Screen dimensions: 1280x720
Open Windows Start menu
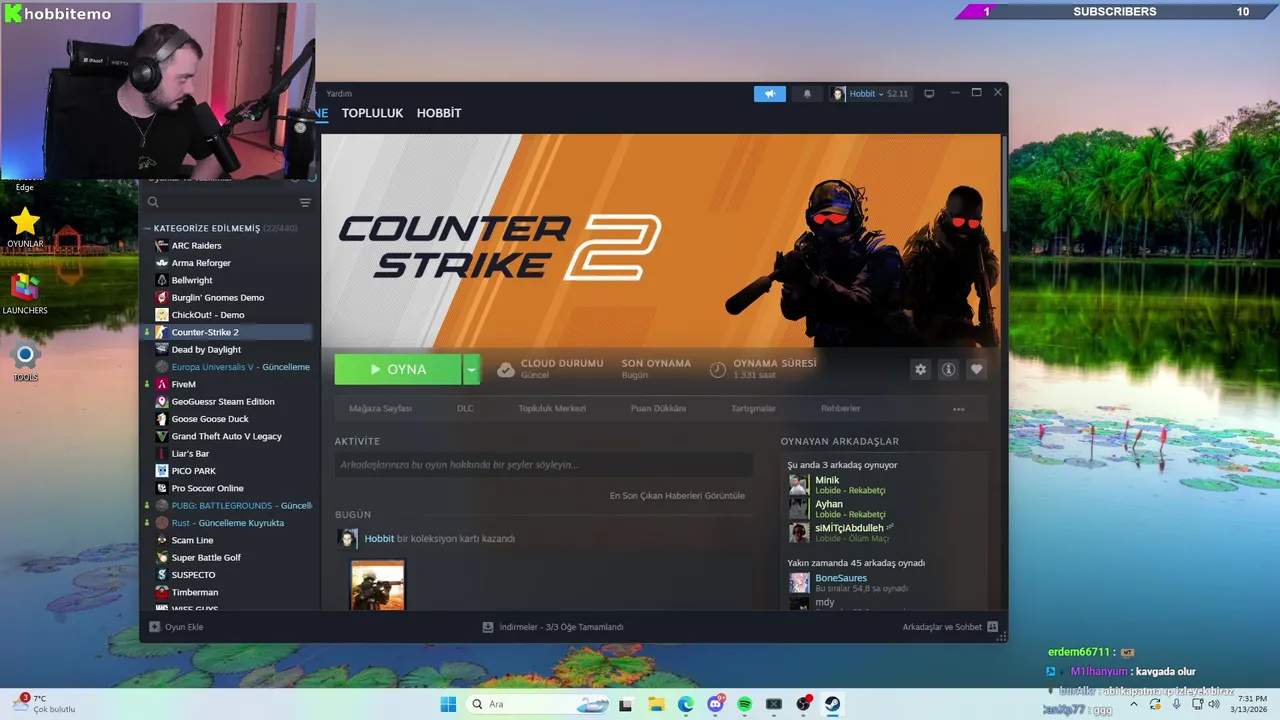[448, 704]
